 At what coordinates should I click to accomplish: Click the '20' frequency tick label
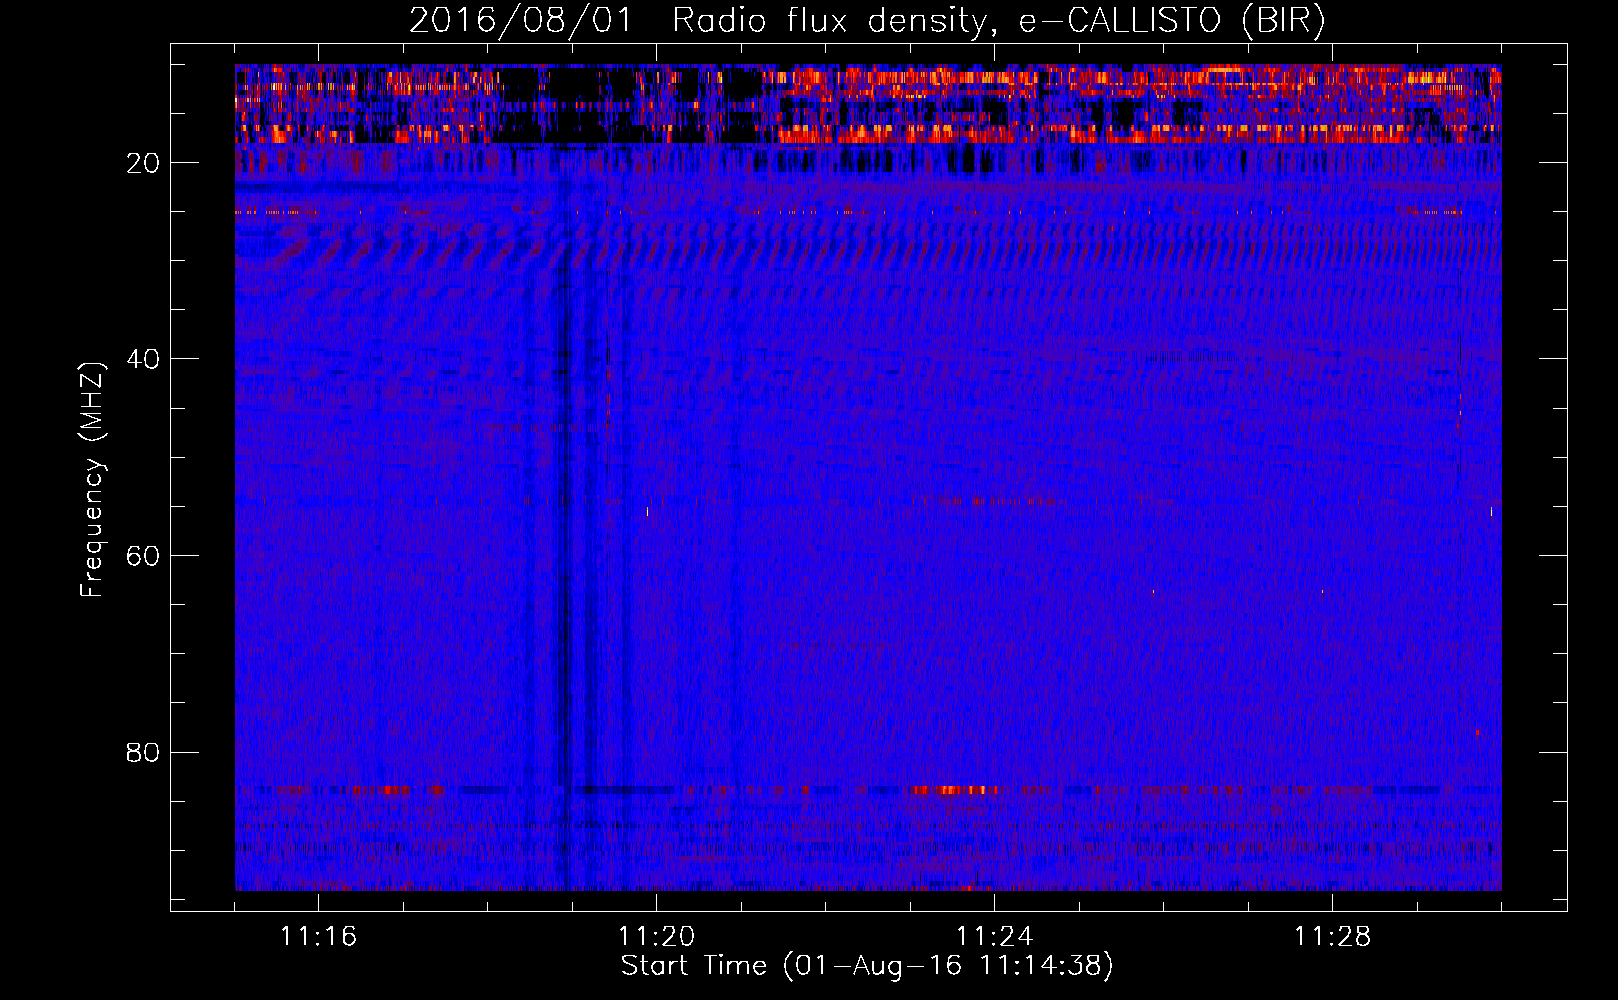pyautogui.click(x=144, y=163)
